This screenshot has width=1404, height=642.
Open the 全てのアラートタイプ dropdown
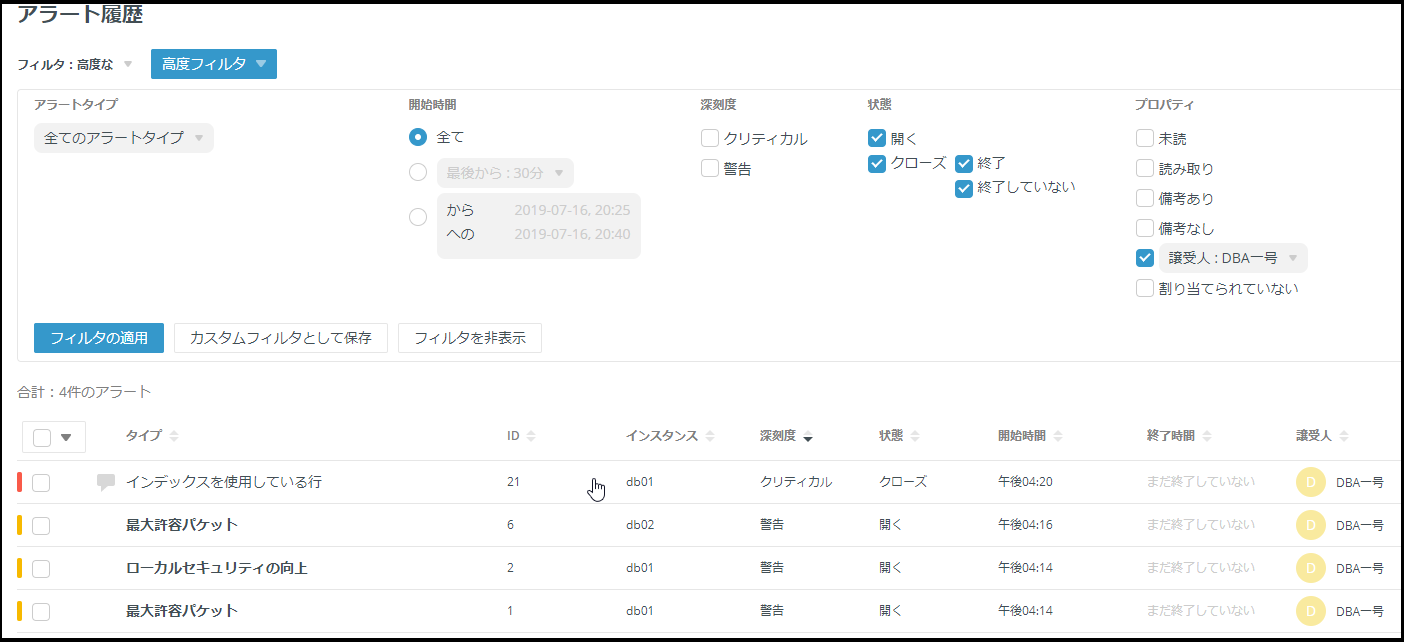(x=124, y=138)
